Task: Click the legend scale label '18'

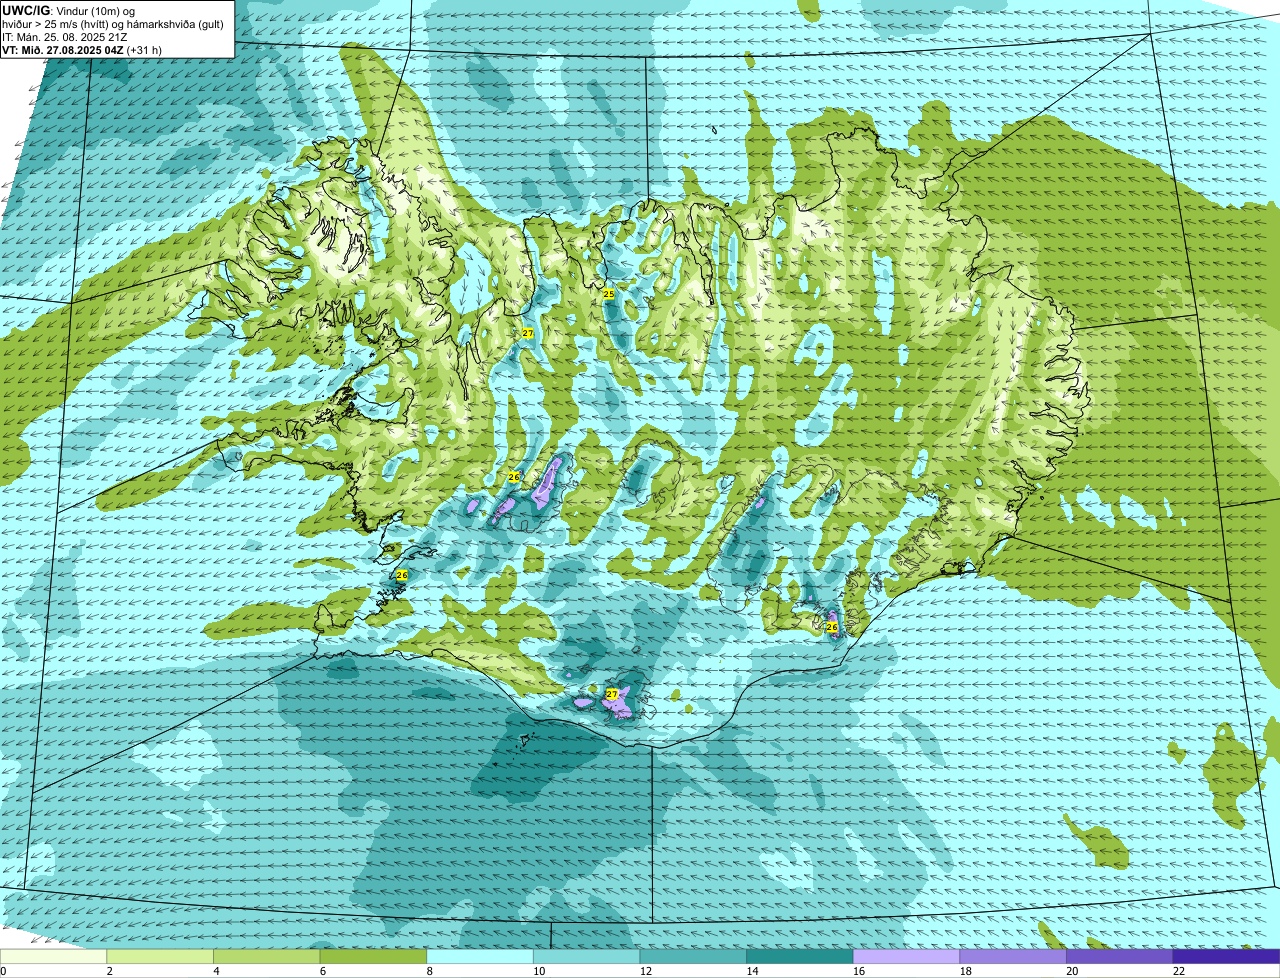Action: (965, 971)
